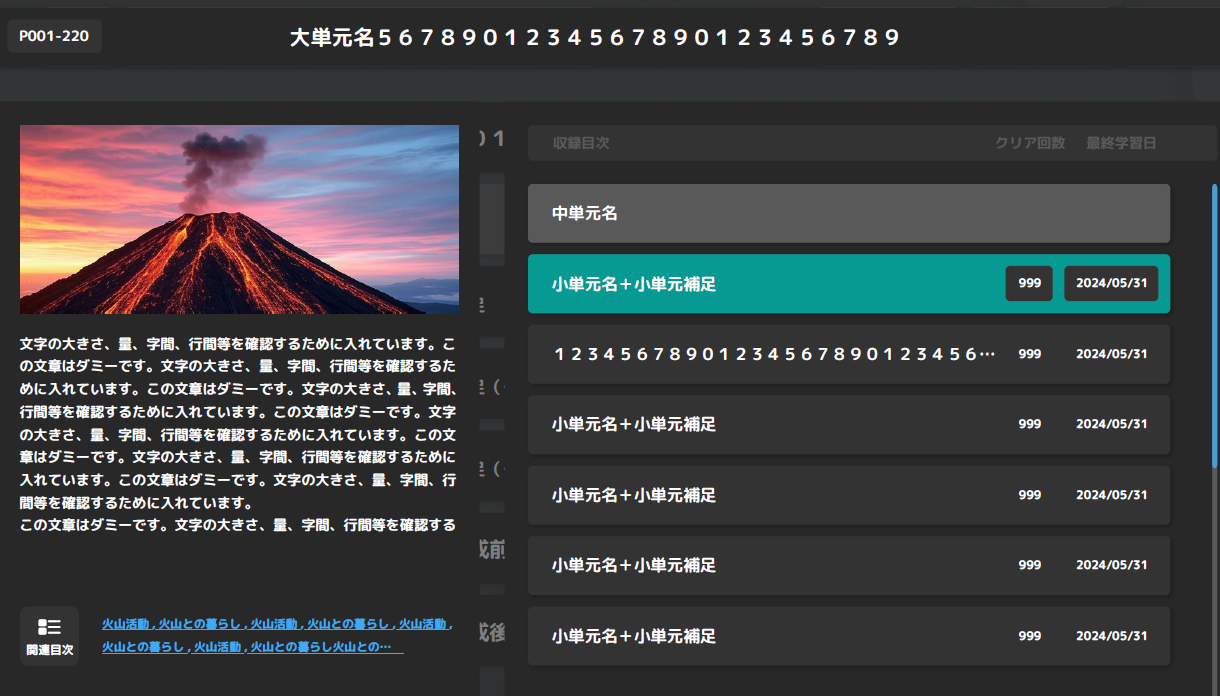Click the 大単元名 title at the top

pyautogui.click(x=595, y=38)
